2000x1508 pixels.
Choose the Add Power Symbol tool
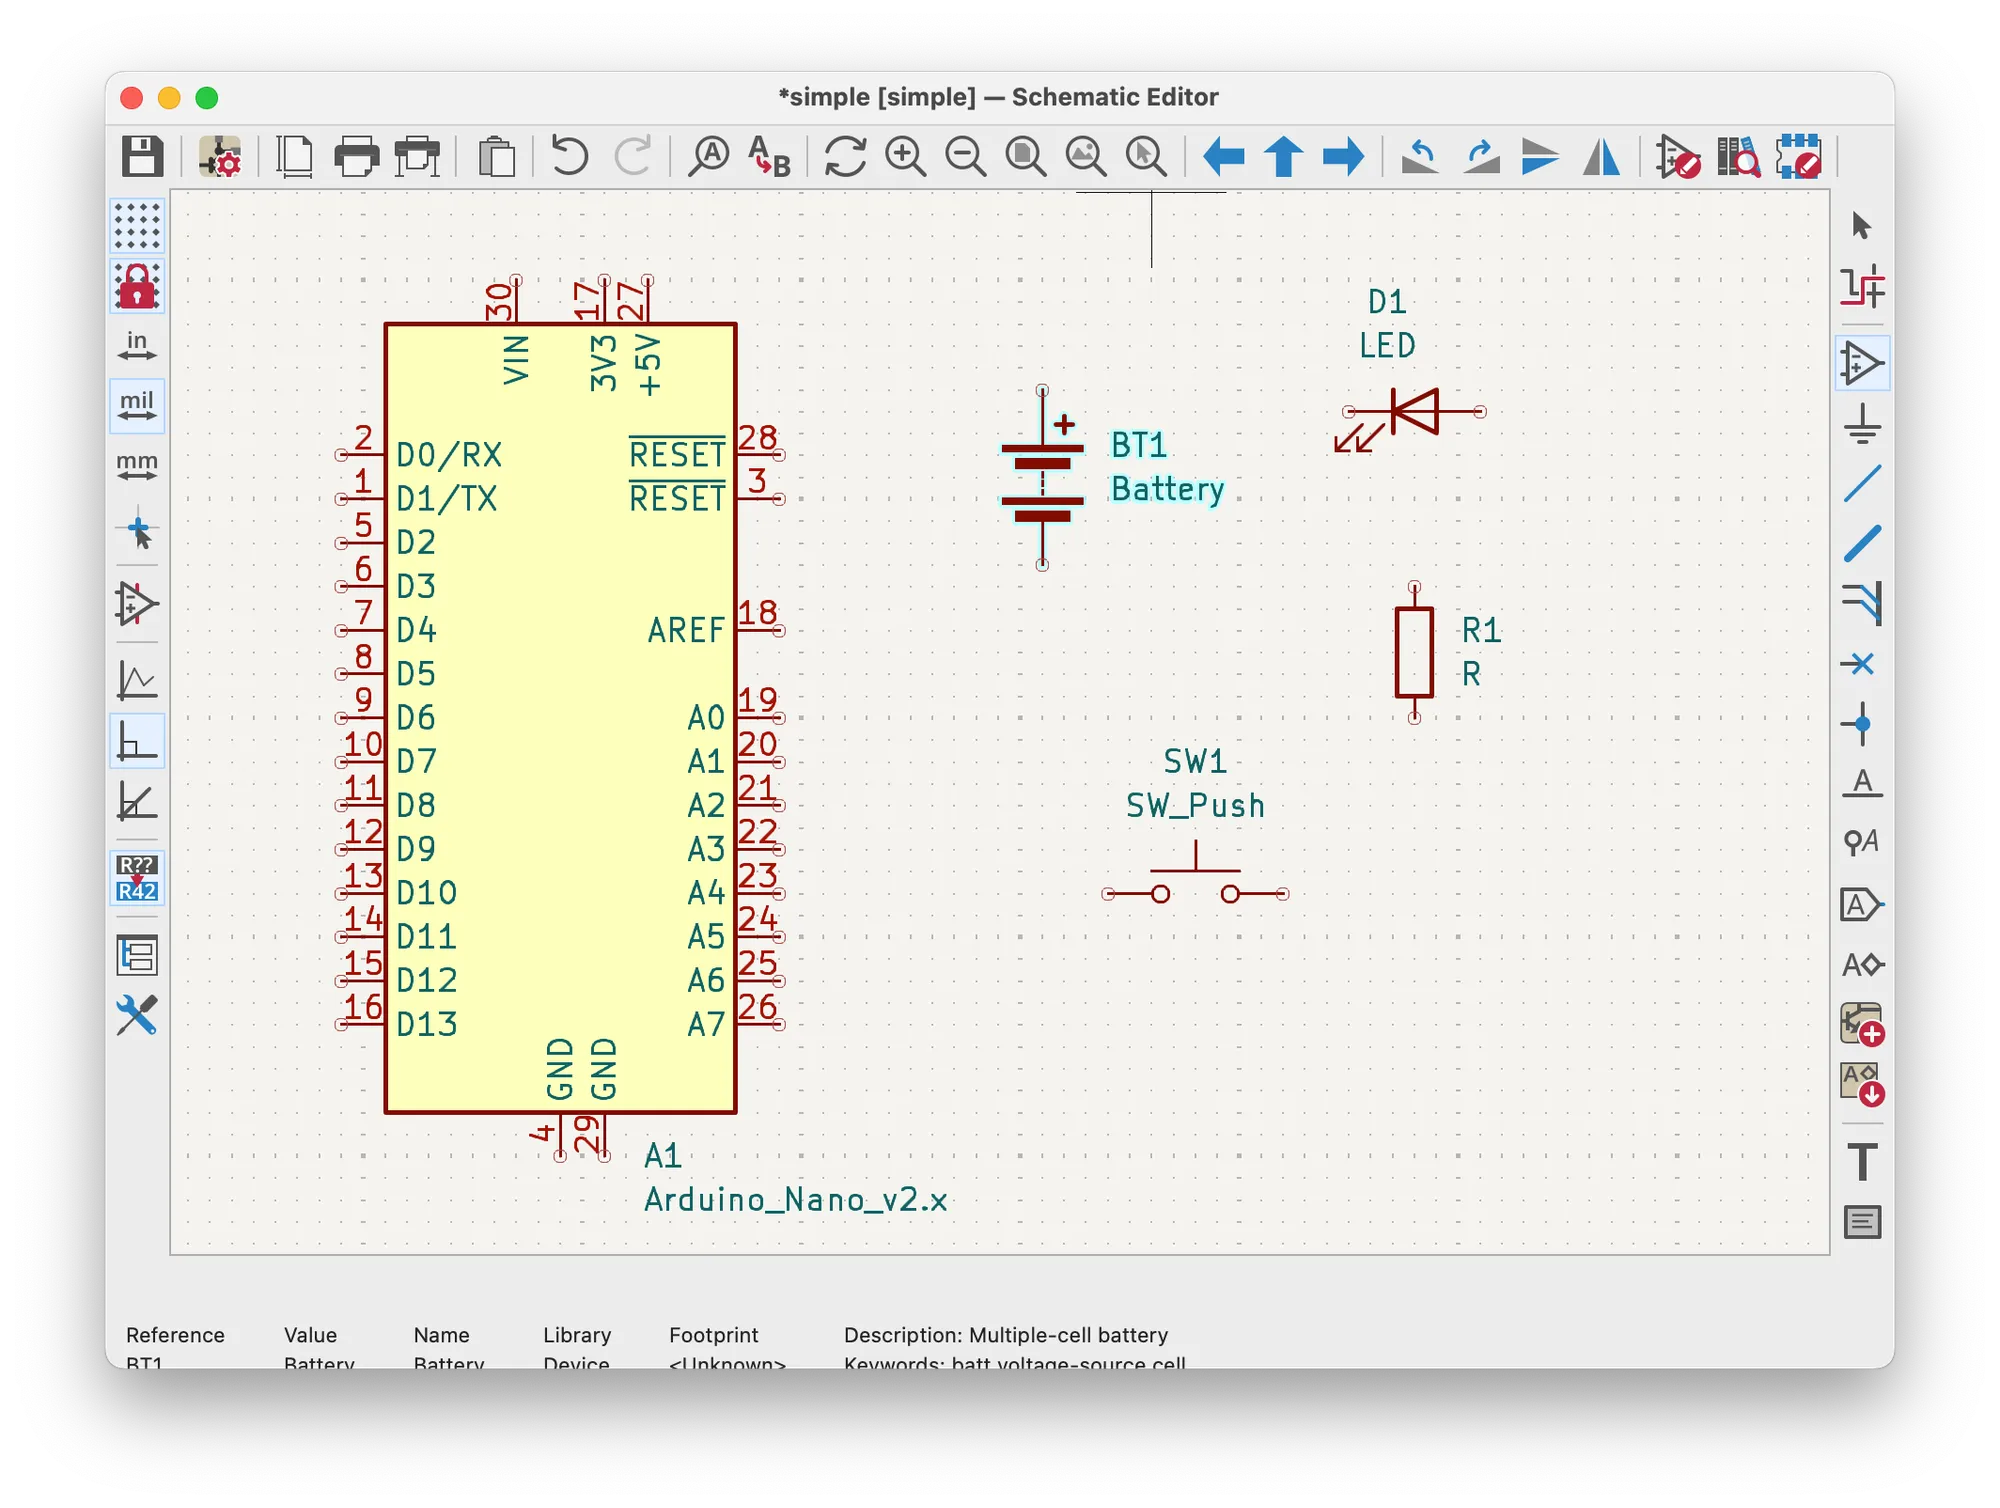pos(1862,424)
